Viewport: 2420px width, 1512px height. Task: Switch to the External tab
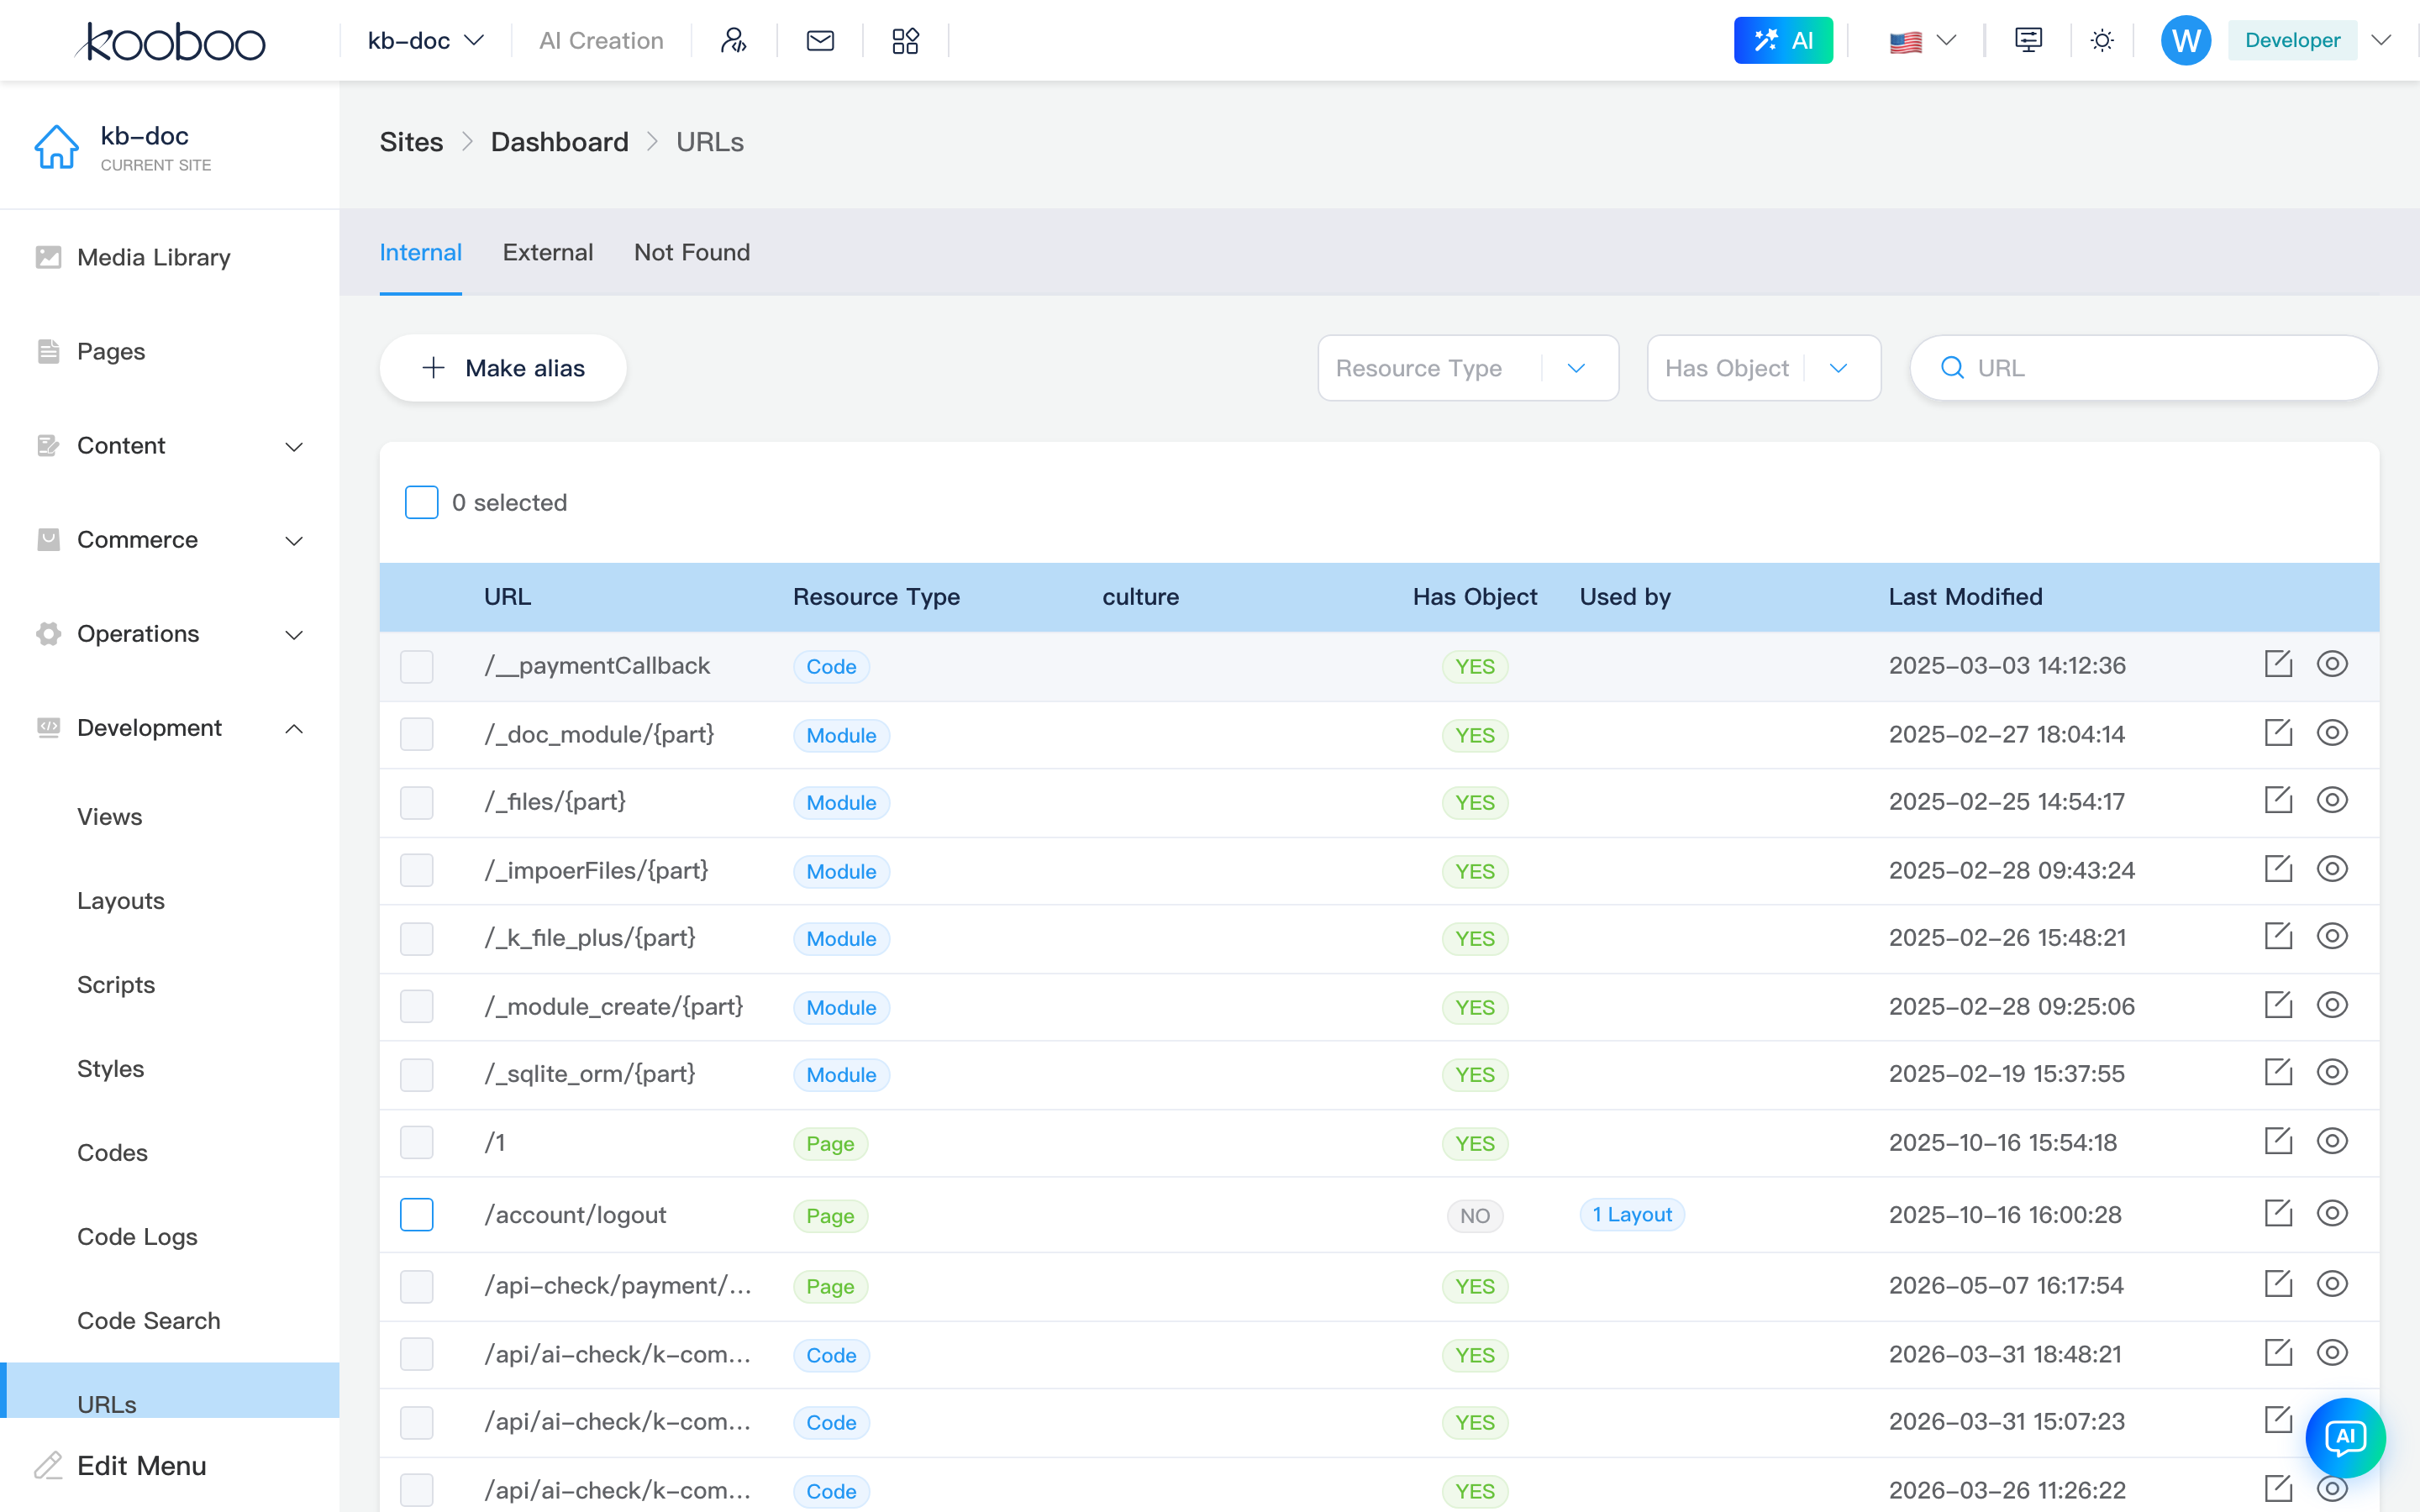548,252
